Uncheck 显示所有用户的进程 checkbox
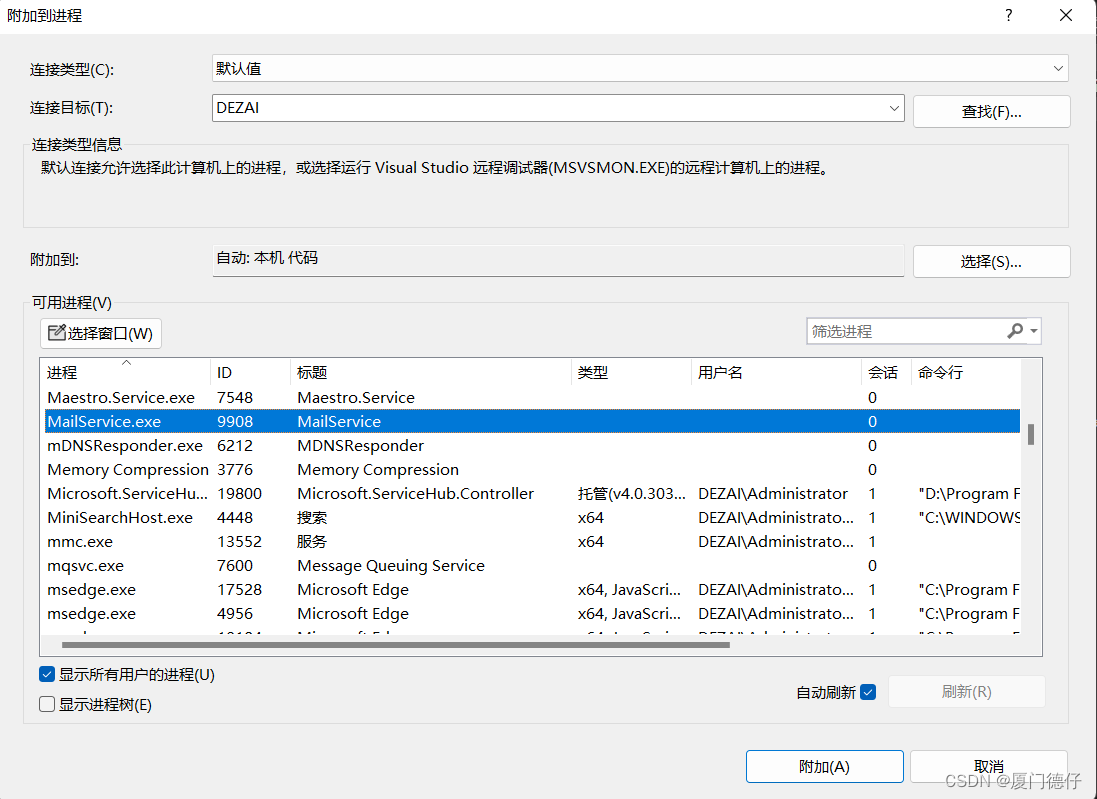 point(47,674)
